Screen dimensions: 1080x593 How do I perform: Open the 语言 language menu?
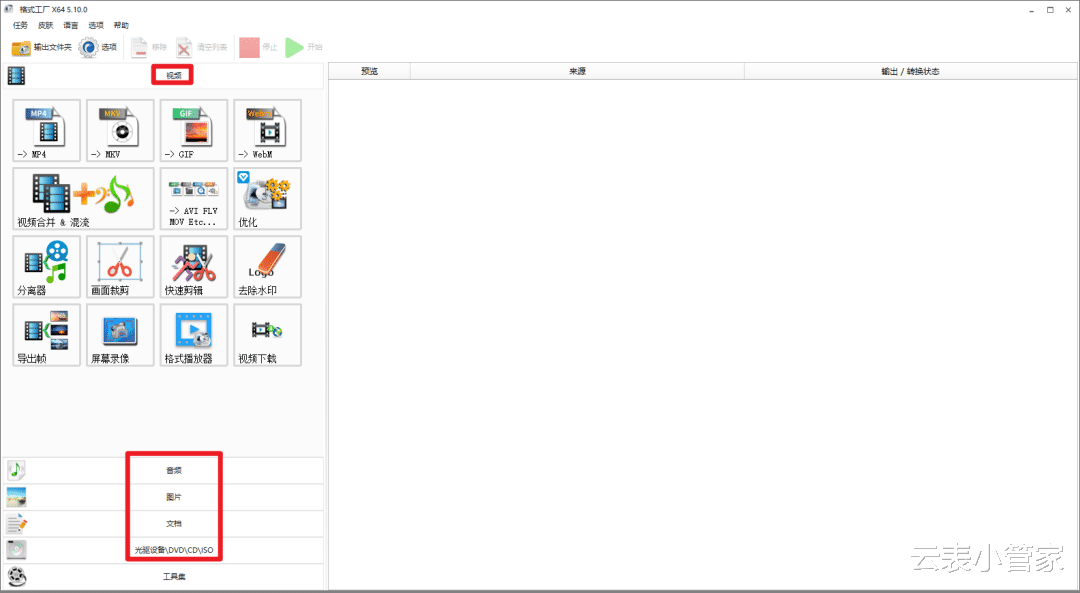click(x=70, y=25)
